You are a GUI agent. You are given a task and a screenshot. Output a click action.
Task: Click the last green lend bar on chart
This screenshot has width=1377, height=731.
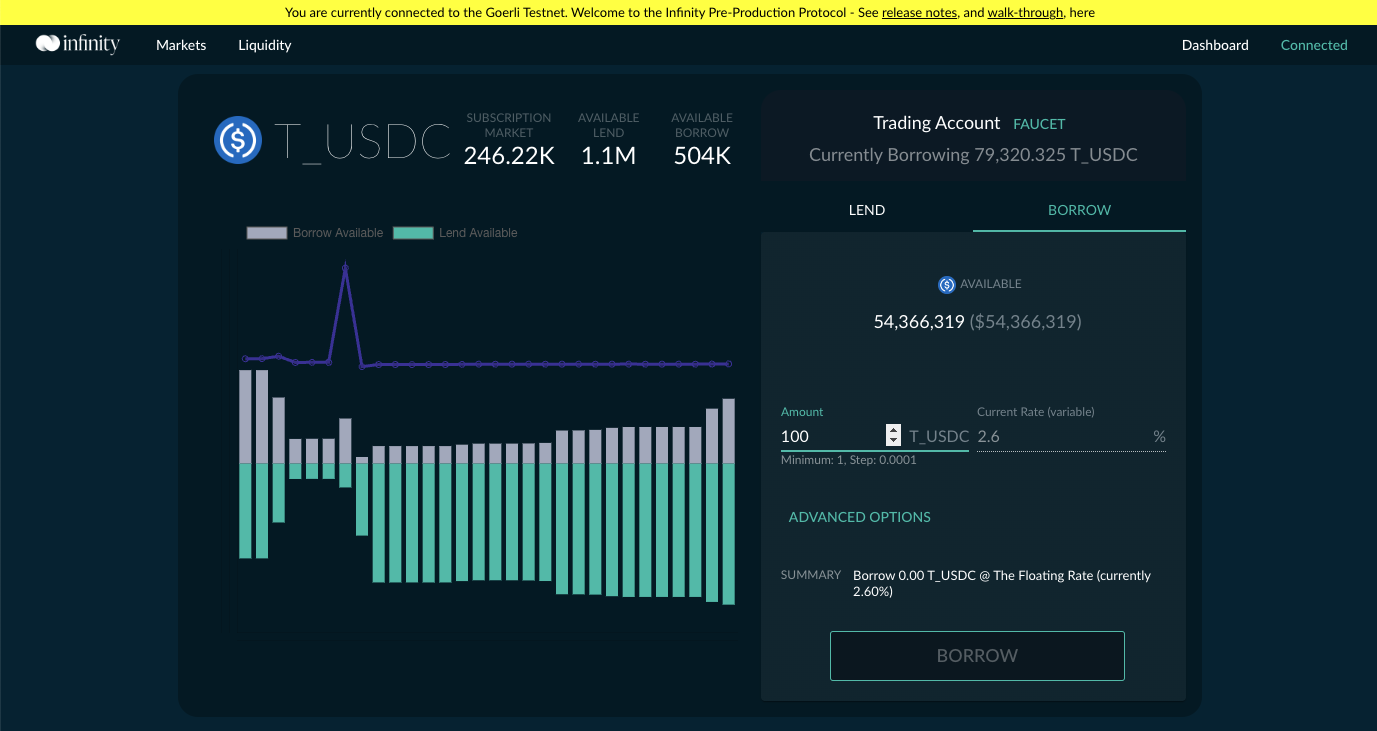pyautogui.click(x=729, y=534)
